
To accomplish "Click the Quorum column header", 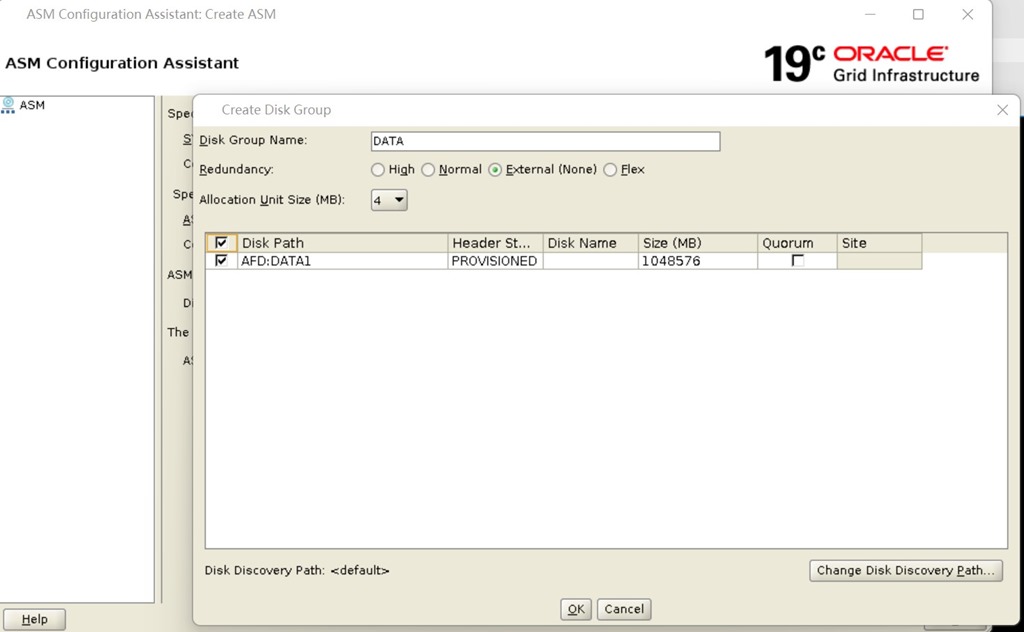I will (797, 243).
